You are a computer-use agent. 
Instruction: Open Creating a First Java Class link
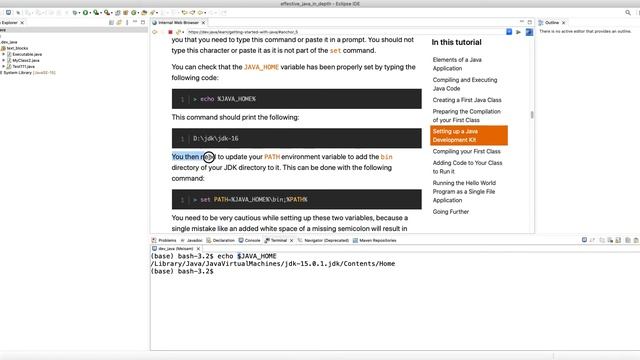[467, 100]
